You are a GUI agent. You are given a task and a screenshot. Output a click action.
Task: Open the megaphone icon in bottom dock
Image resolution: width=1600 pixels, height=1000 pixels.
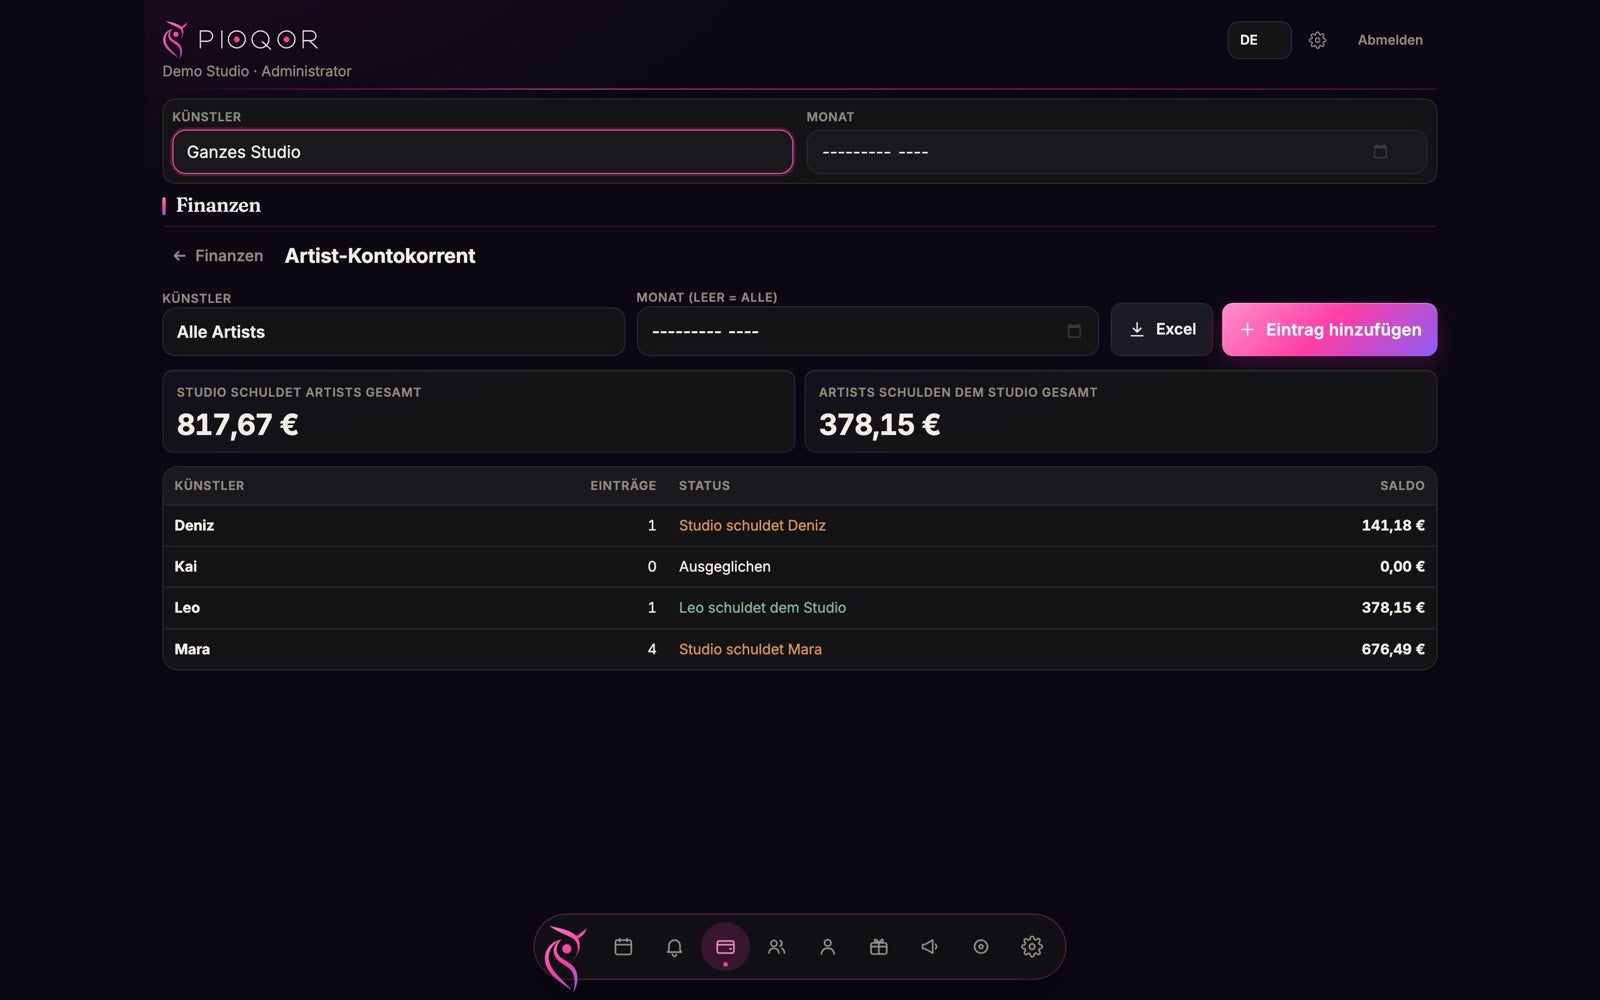[929, 946]
